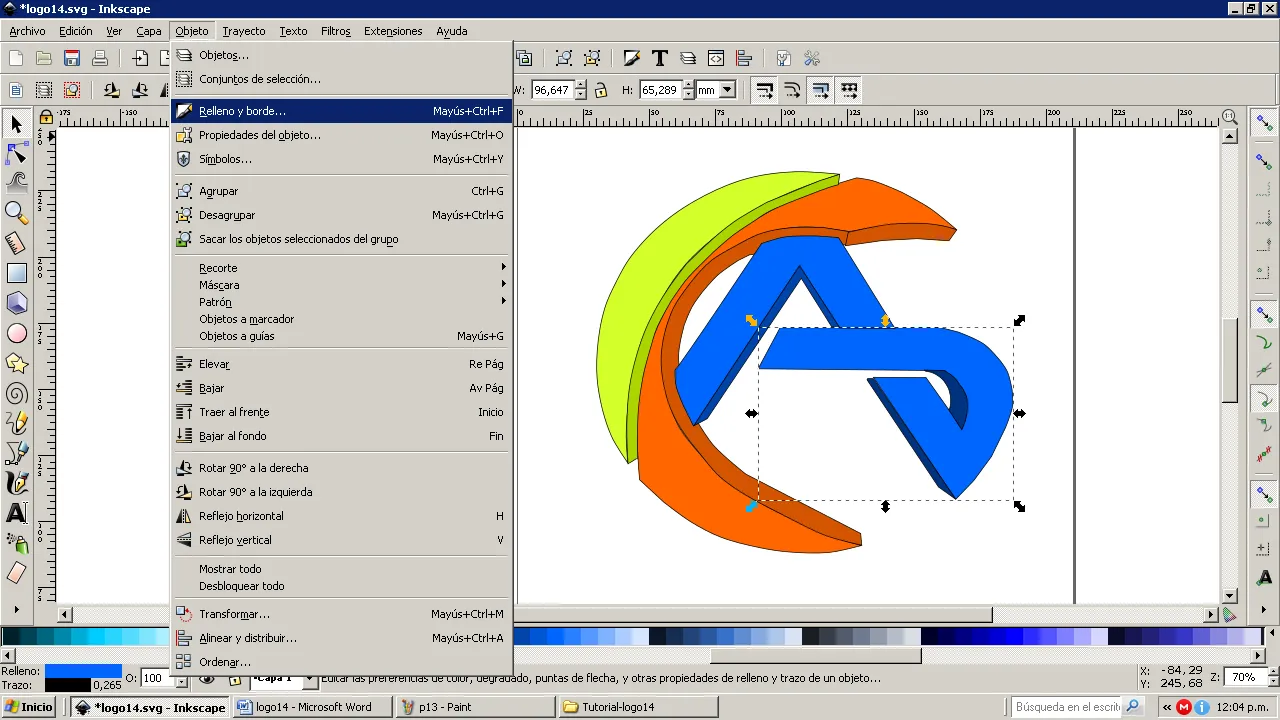The image size is (1280, 720).
Task: Switch to logo14 Microsoft Word taskbar button
Action: 313,707
